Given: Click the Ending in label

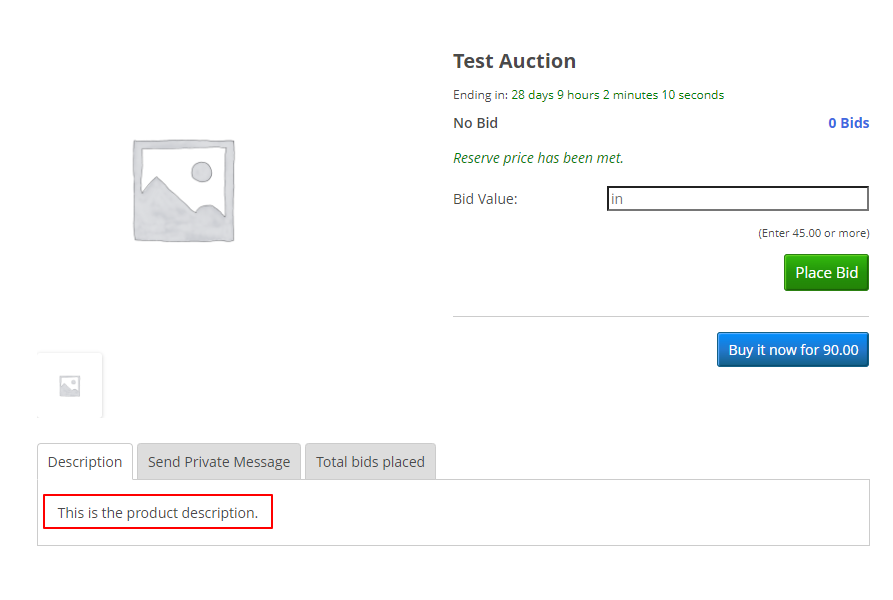Looking at the screenshot, I should point(481,95).
